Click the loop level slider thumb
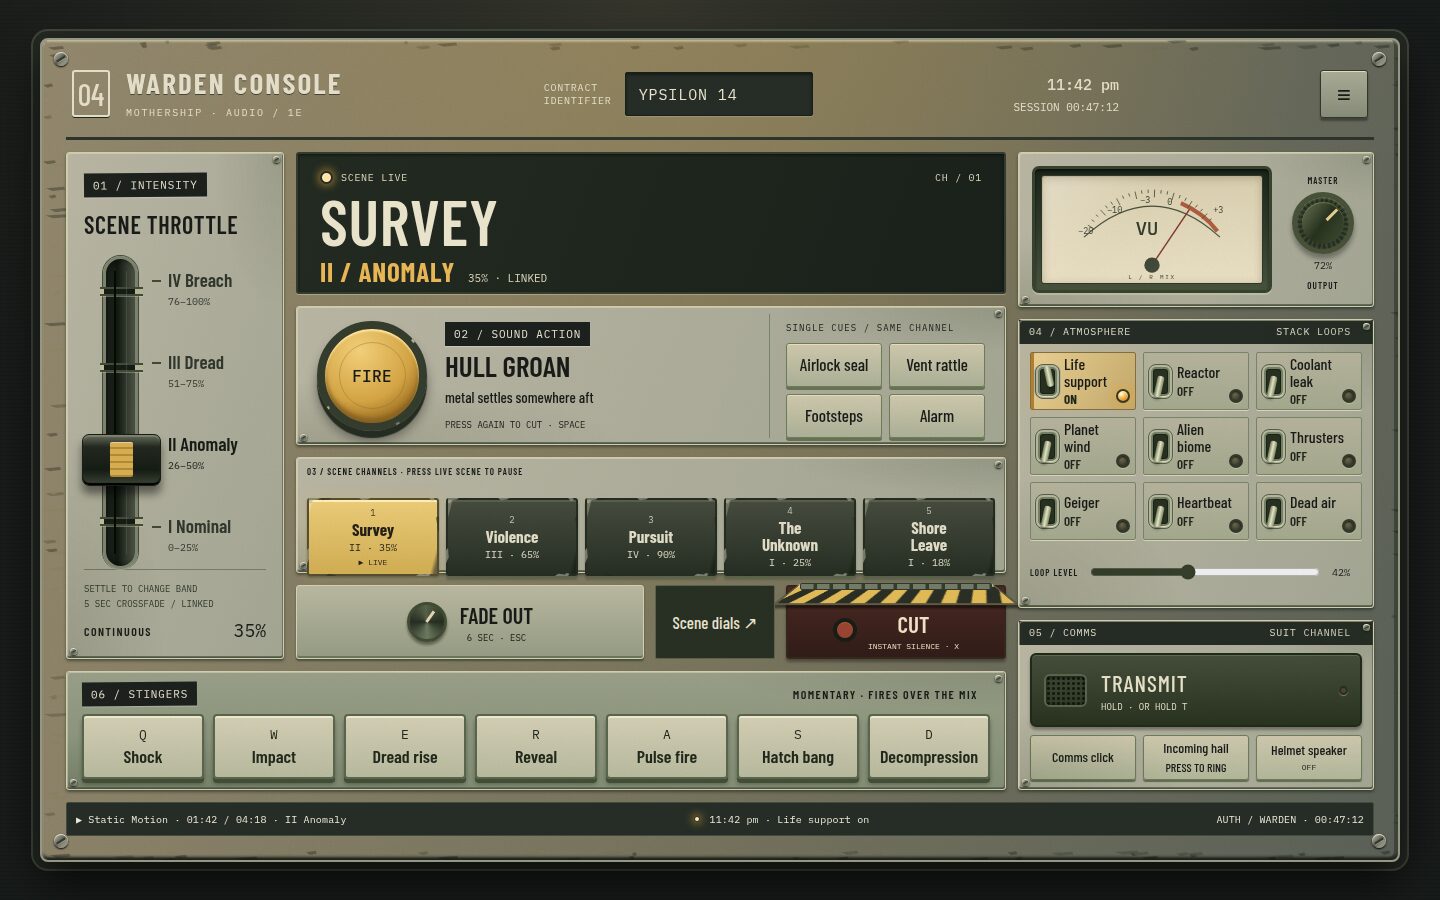The width and height of the screenshot is (1440, 900). (1188, 572)
